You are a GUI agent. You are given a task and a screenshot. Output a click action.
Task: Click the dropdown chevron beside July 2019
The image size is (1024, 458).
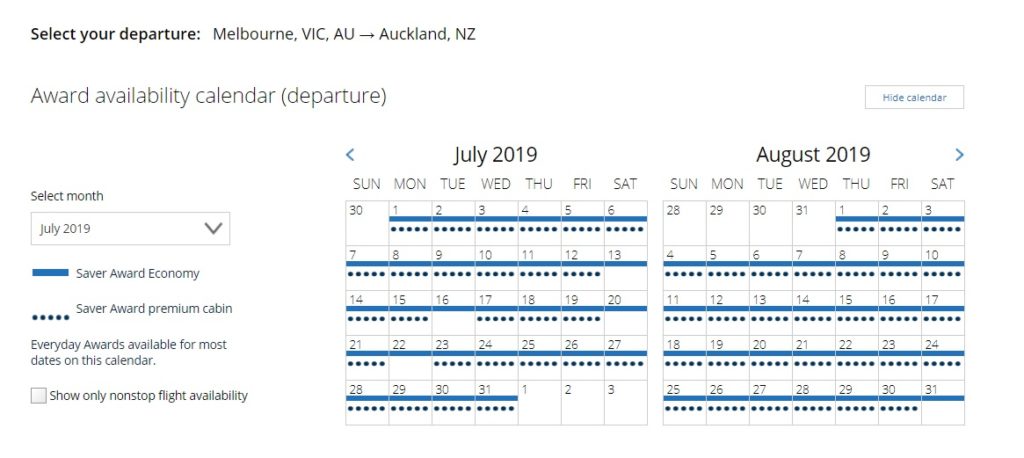(x=213, y=229)
